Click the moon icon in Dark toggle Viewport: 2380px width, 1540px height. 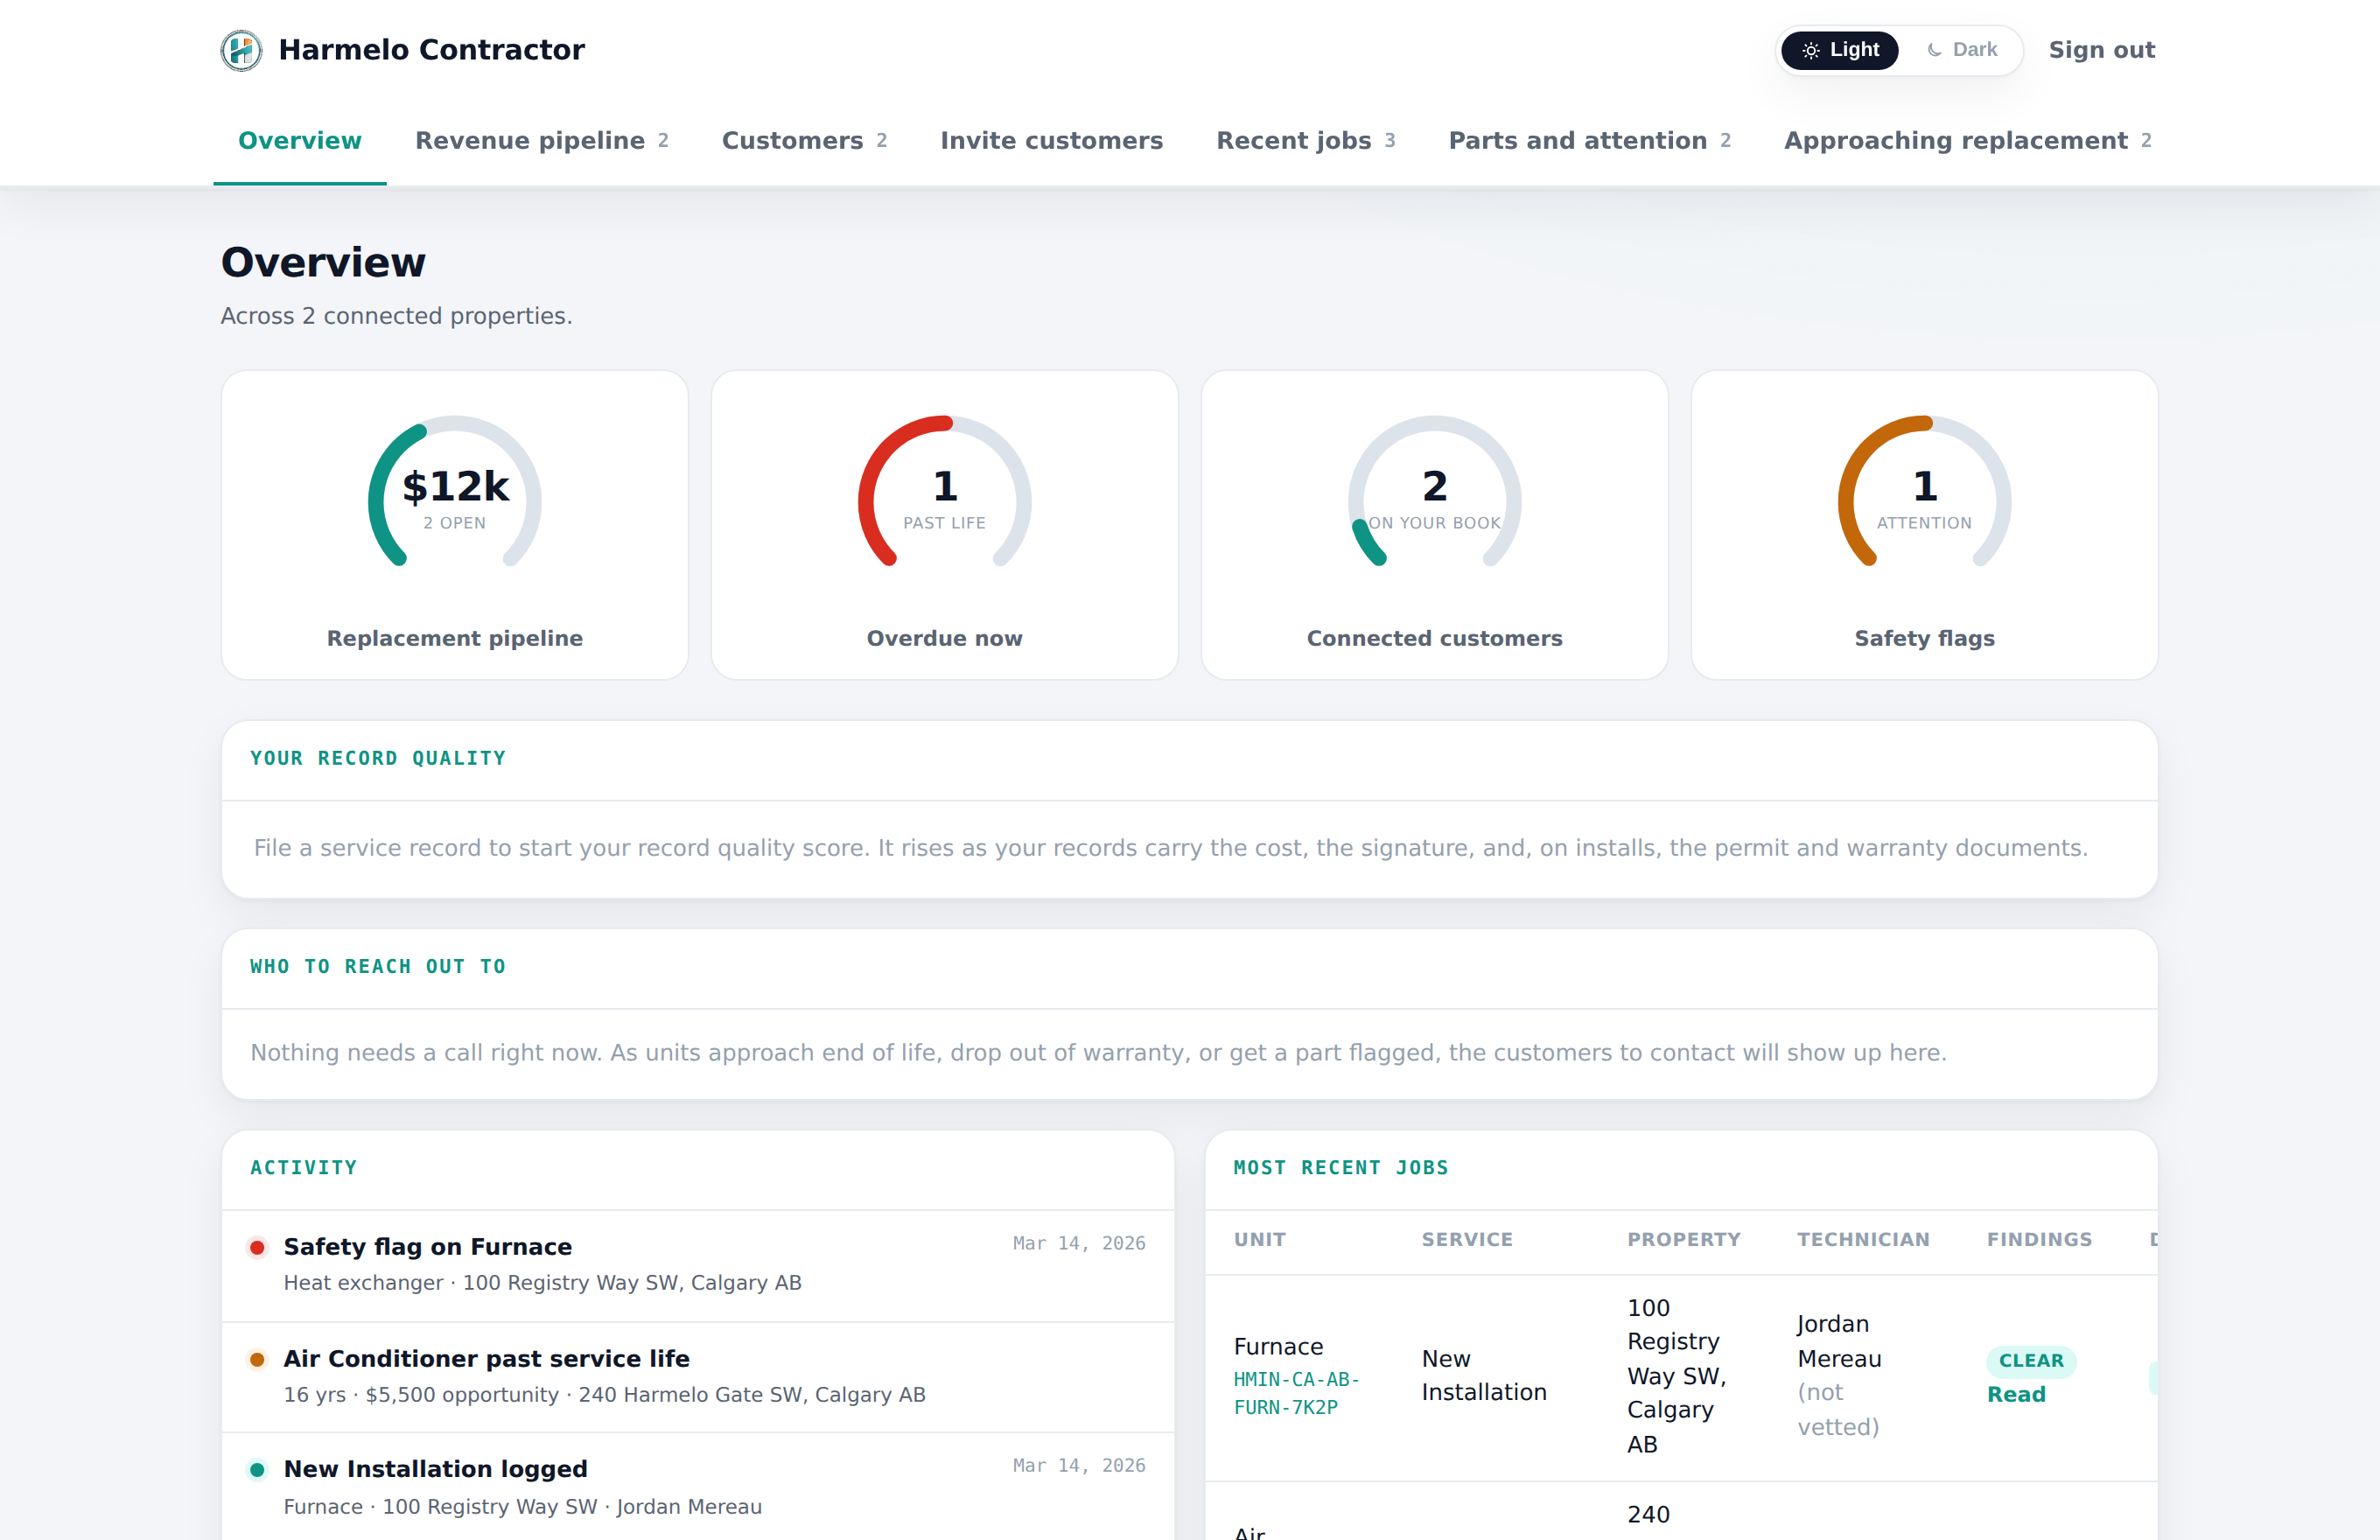coord(1935,50)
